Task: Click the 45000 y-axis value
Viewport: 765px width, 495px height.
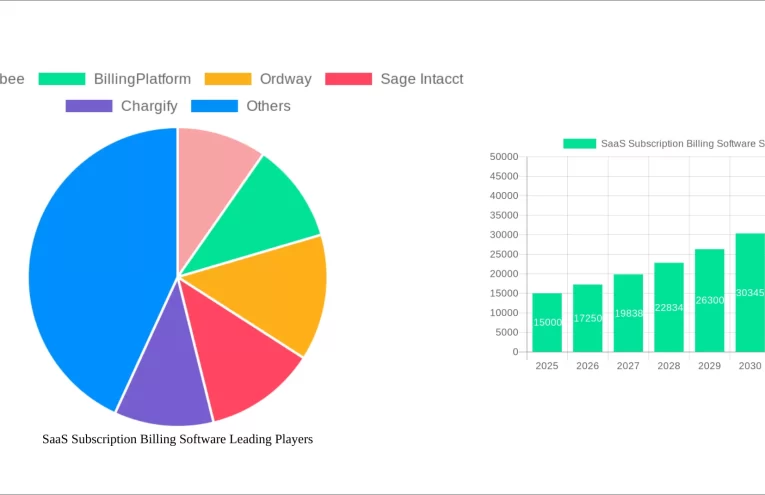Action: tap(504, 176)
